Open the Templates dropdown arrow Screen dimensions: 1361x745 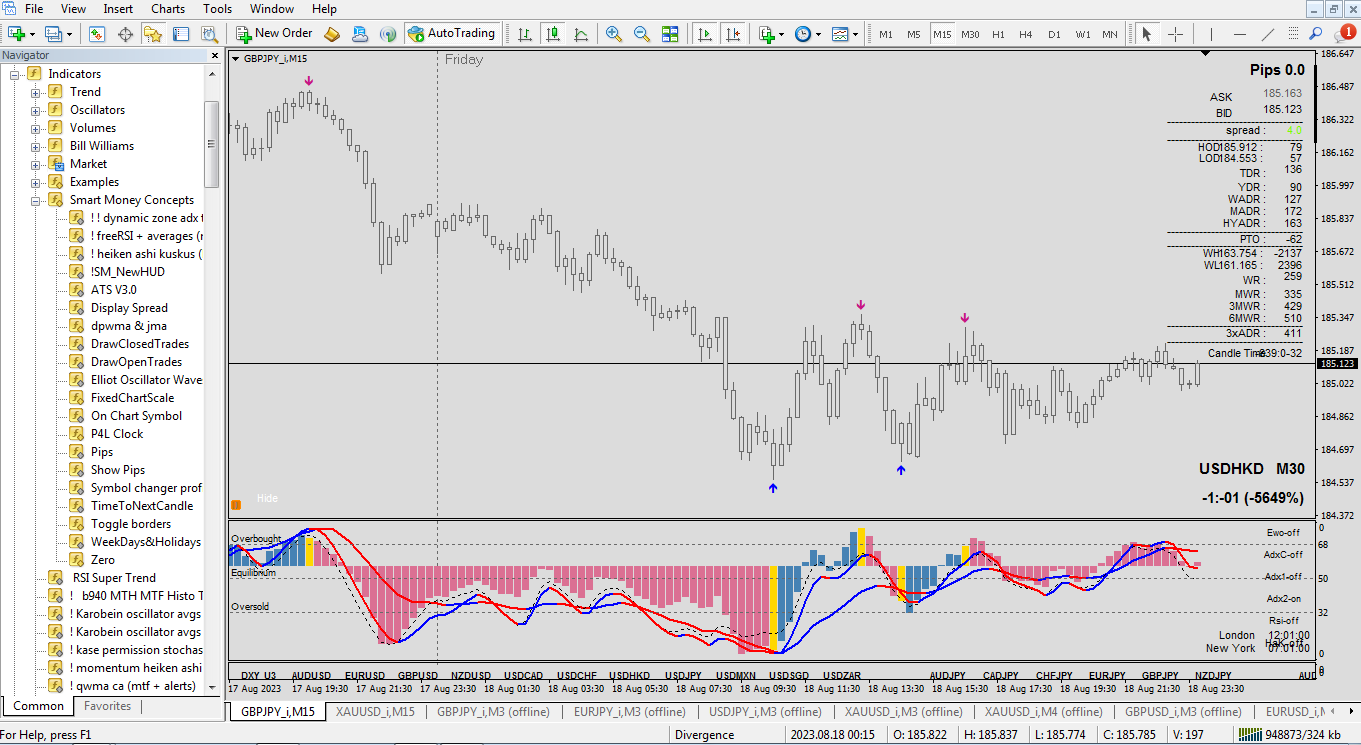[856, 34]
